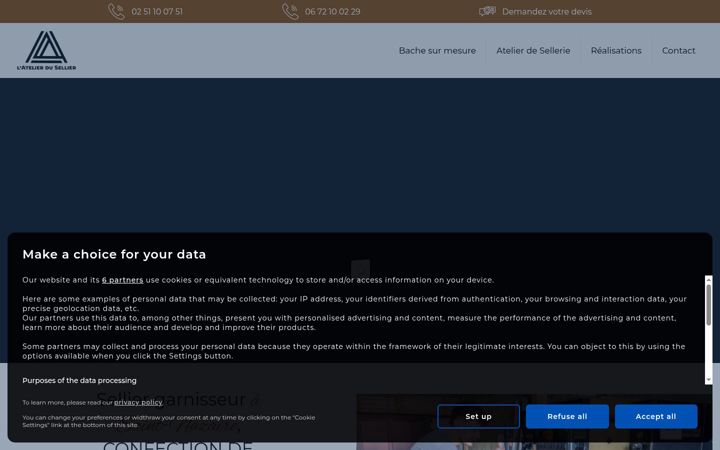720x450 pixels.
Task: Open the L'Atelier du Sellier logo
Action: [x=46, y=51]
